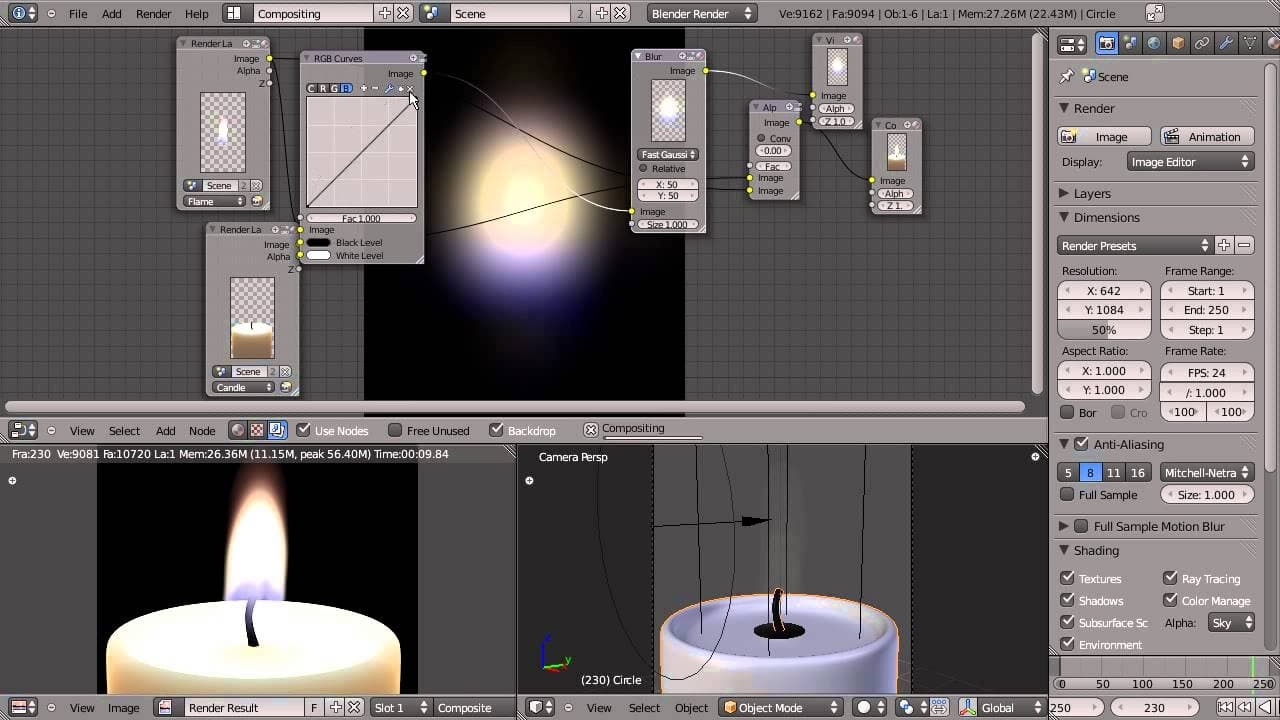Expand the Layers panel
The image size is (1280, 720).
[1092, 193]
